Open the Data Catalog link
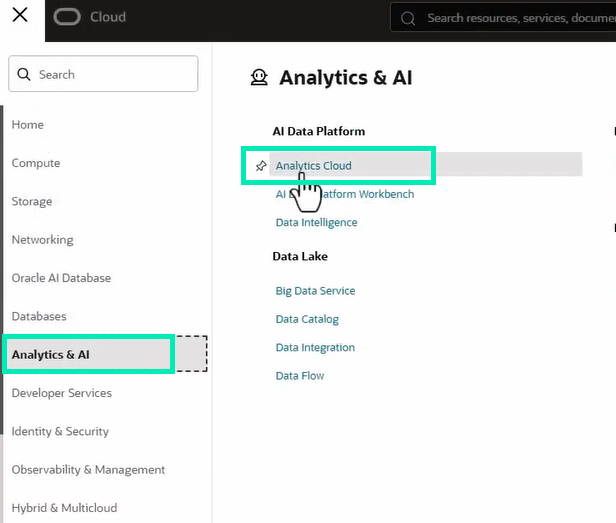 [x=307, y=319]
